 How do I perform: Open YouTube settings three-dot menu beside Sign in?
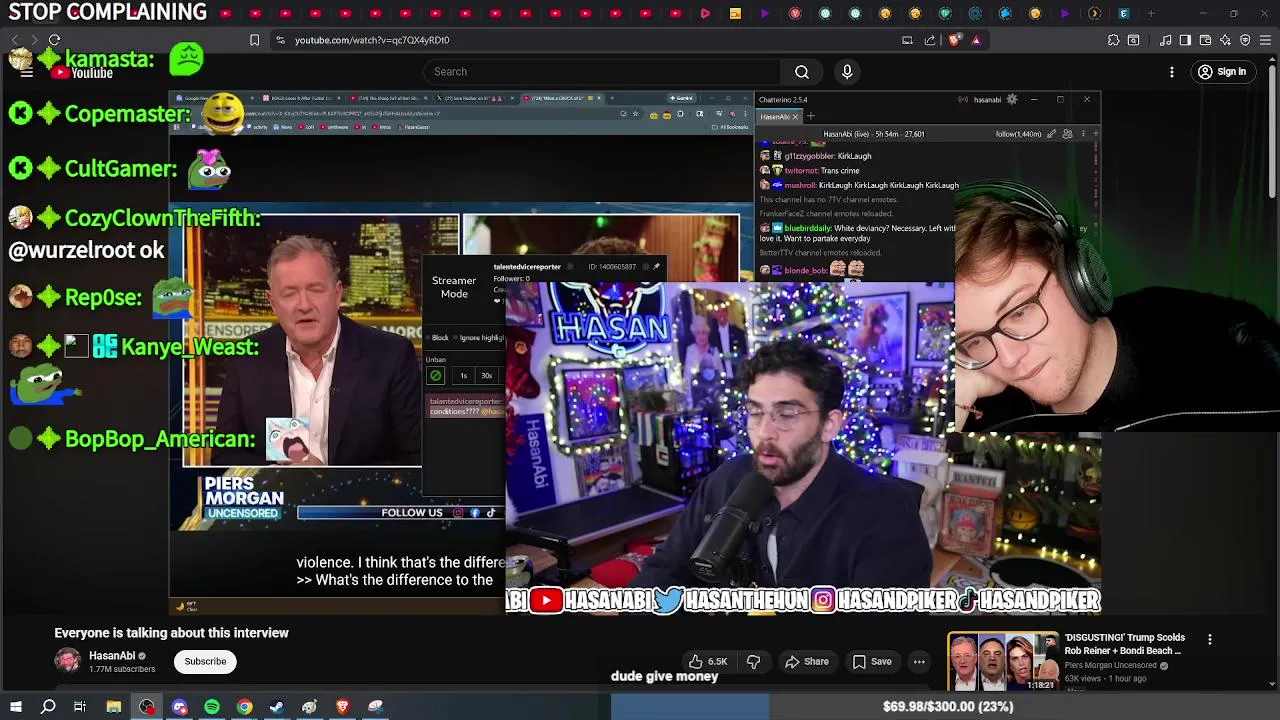[x=1172, y=72]
